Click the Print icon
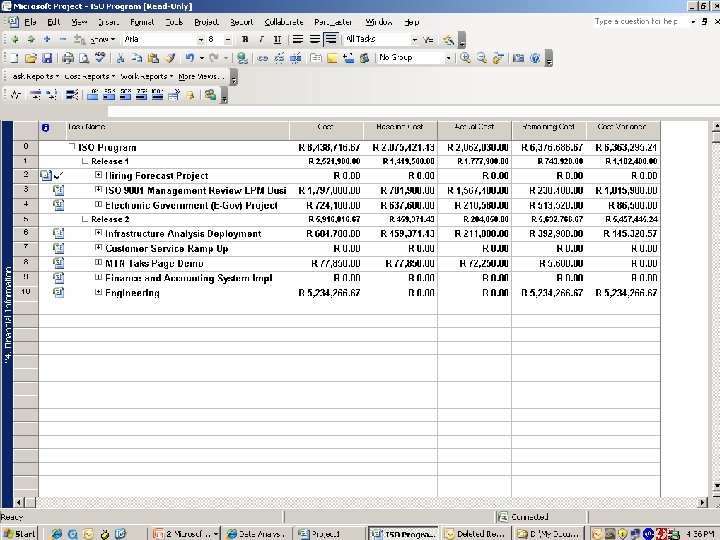Screen dimensions: 720x540 pyautogui.click(x=68, y=58)
